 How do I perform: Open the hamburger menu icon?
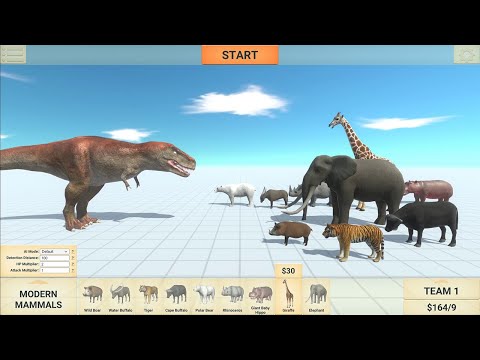pyautogui.click(x=13, y=55)
